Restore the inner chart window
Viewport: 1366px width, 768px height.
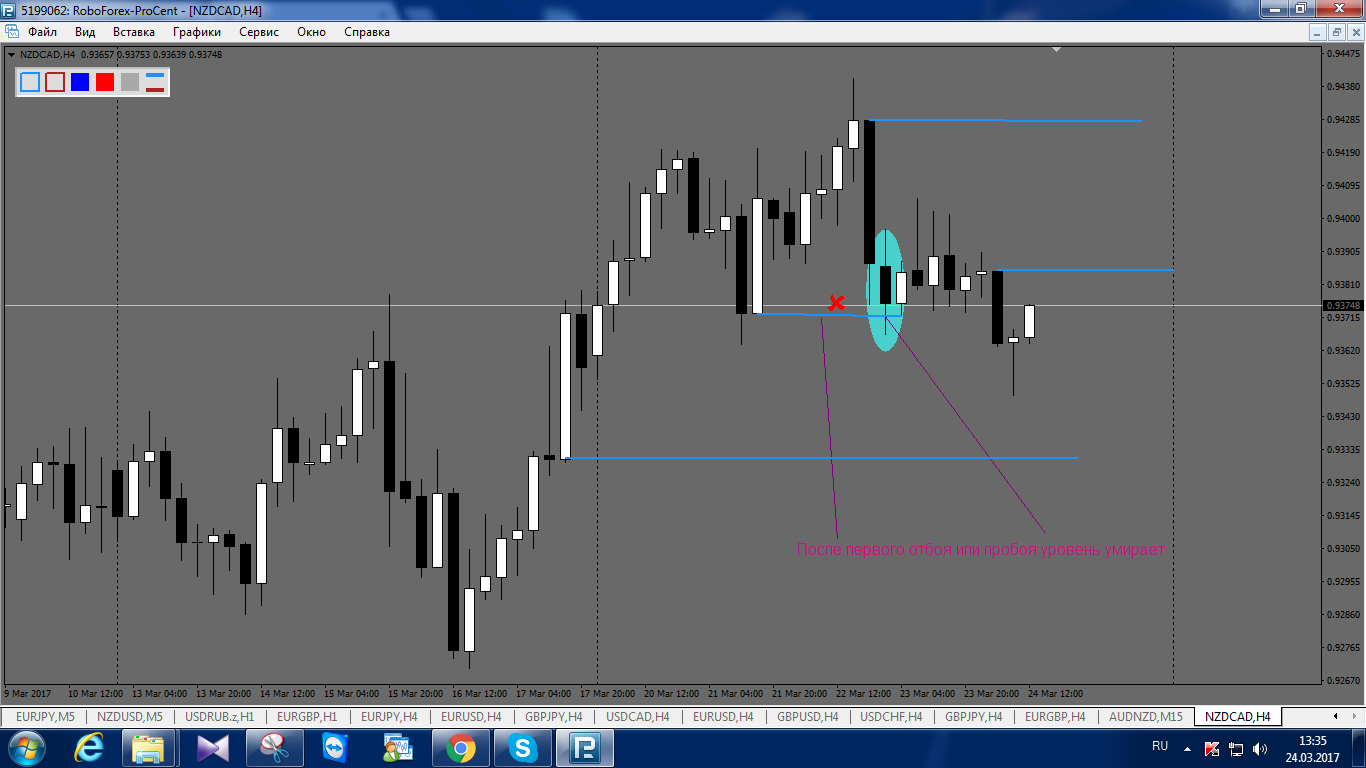click(1337, 32)
